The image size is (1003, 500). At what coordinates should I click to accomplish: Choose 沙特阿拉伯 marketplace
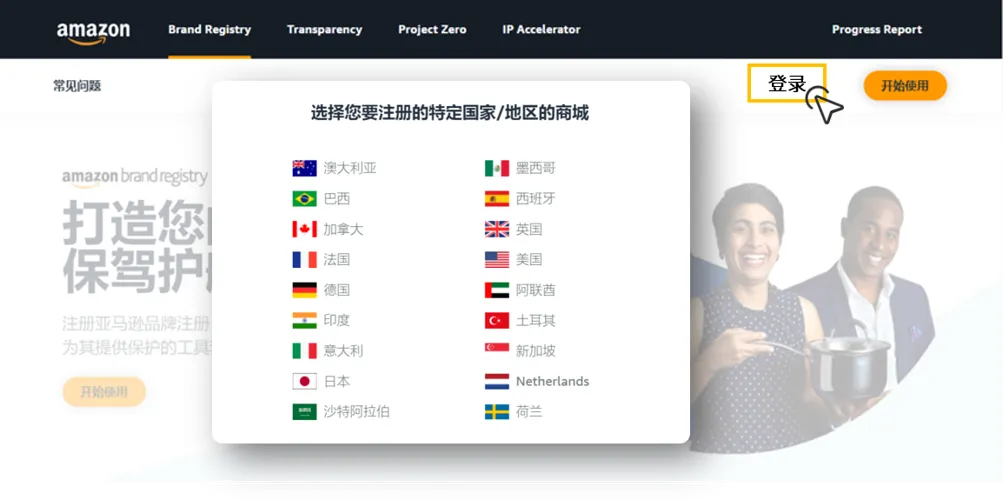[x=356, y=411]
